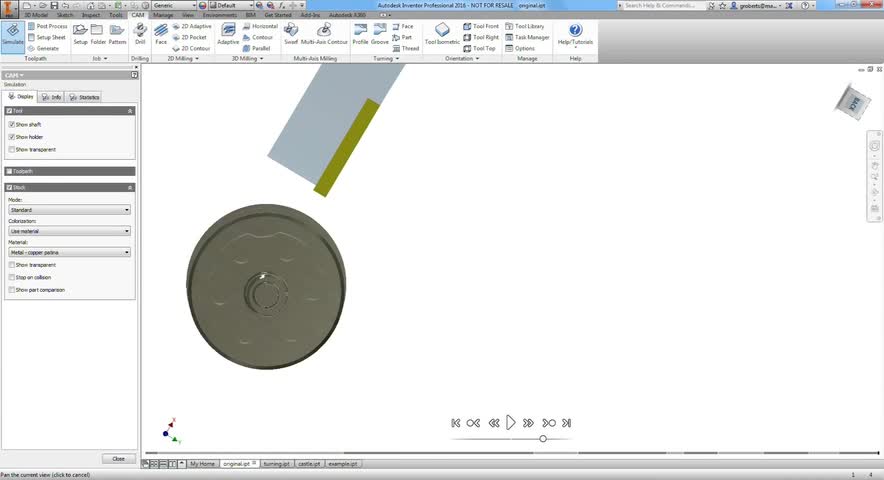Switch to turning.ipt document tab
The width and height of the screenshot is (884, 480).
coord(276,464)
